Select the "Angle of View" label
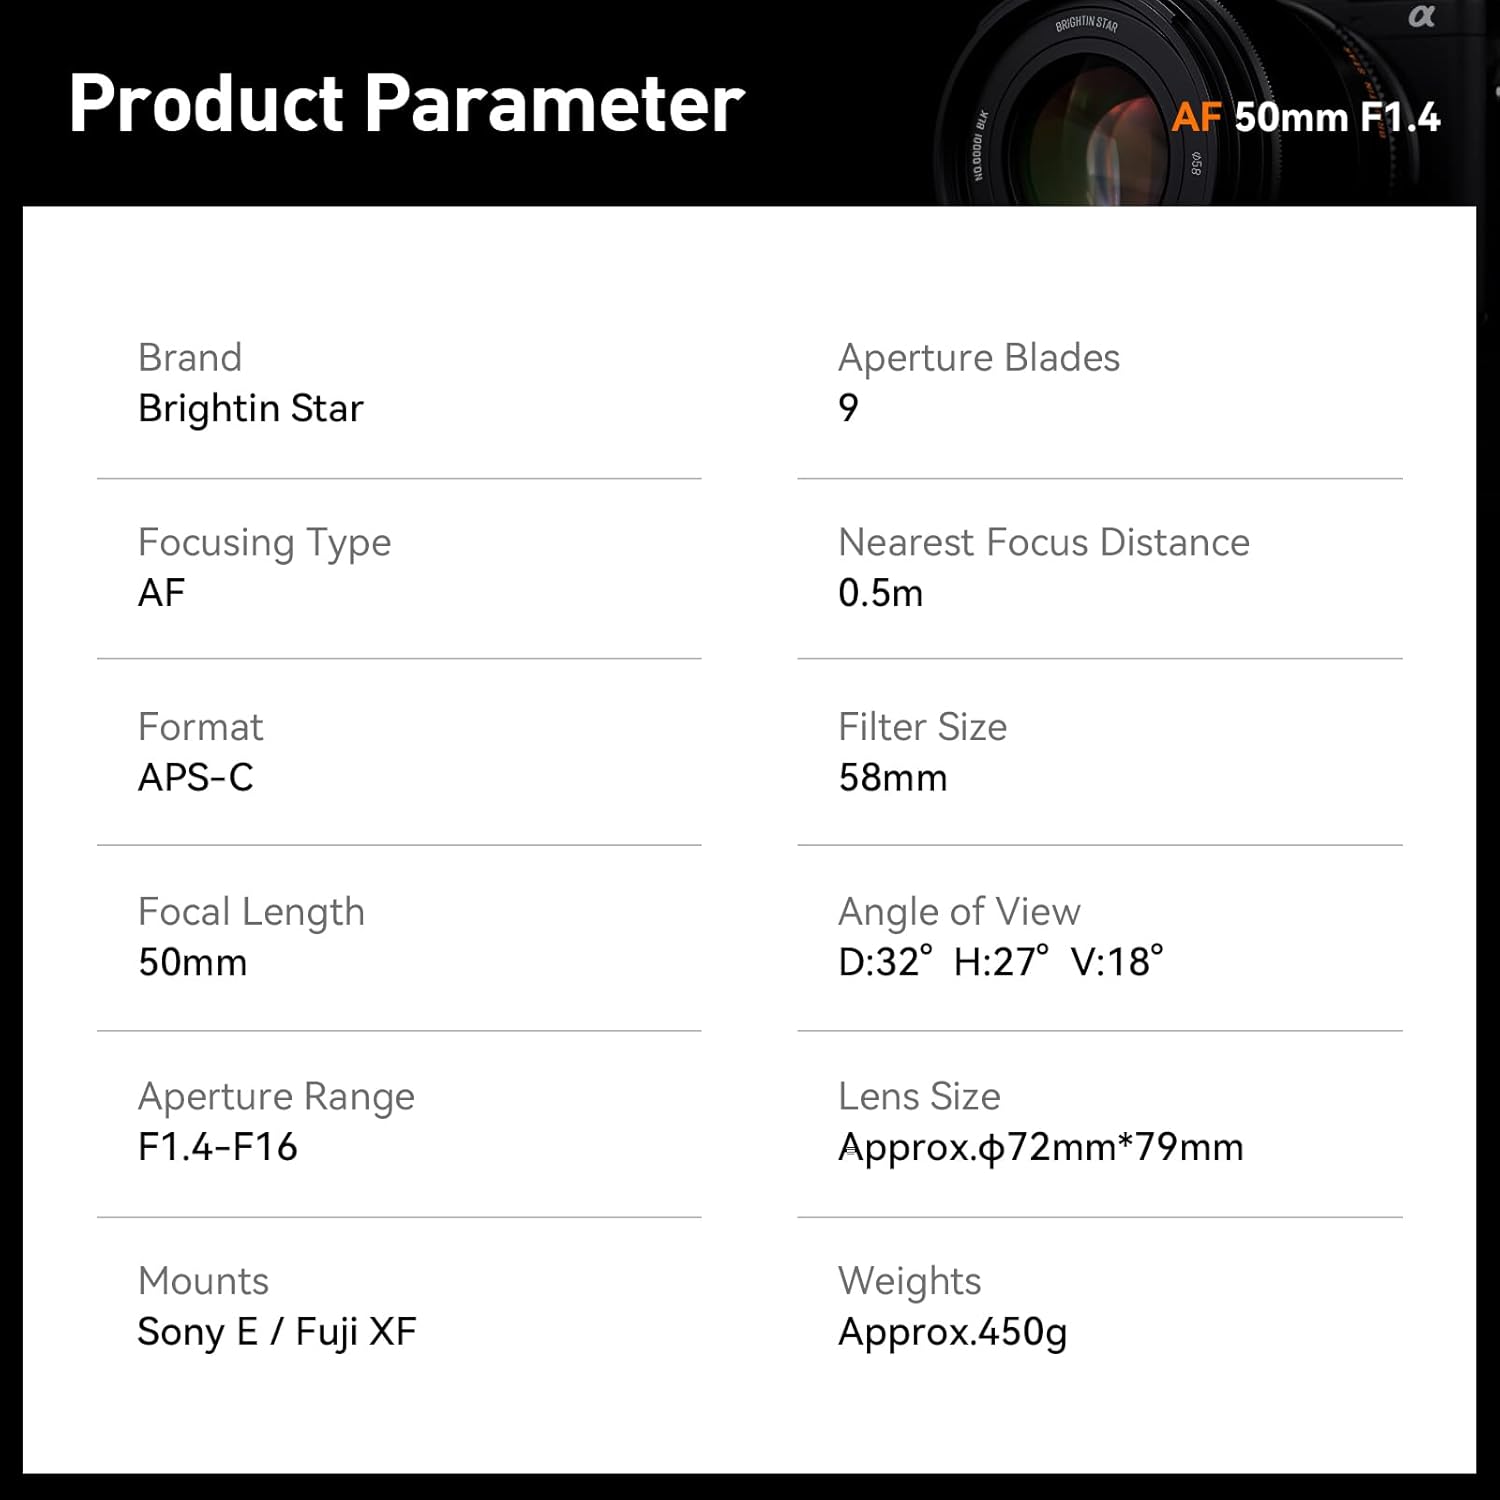 click(959, 911)
